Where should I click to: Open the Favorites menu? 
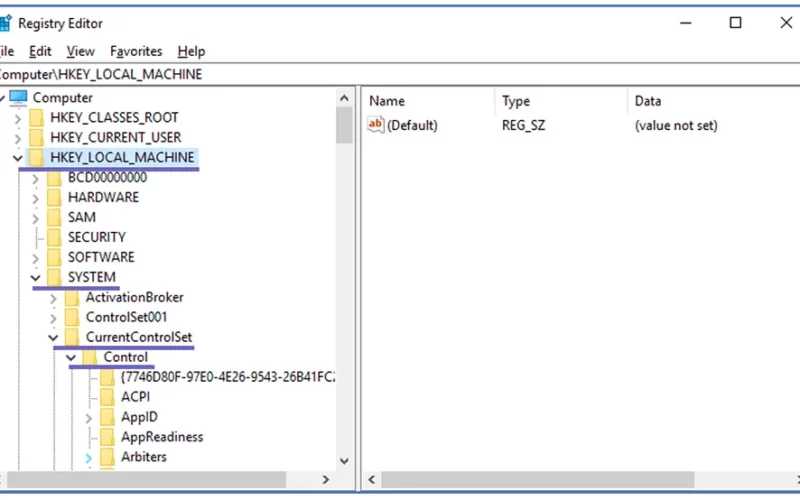[x=136, y=51]
